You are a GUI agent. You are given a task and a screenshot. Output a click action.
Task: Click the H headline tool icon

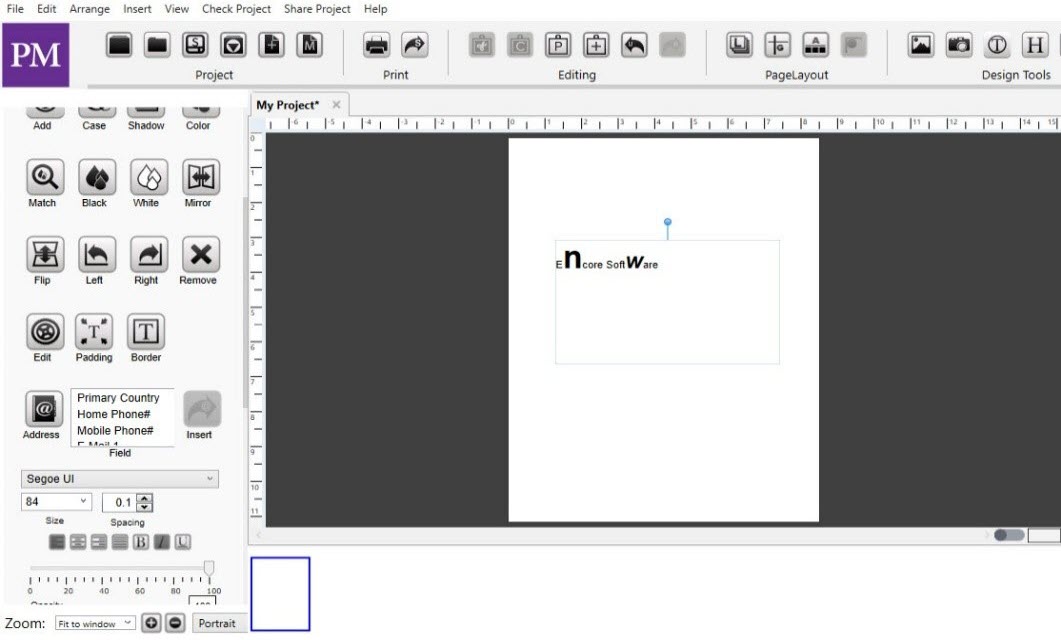pos(1035,45)
